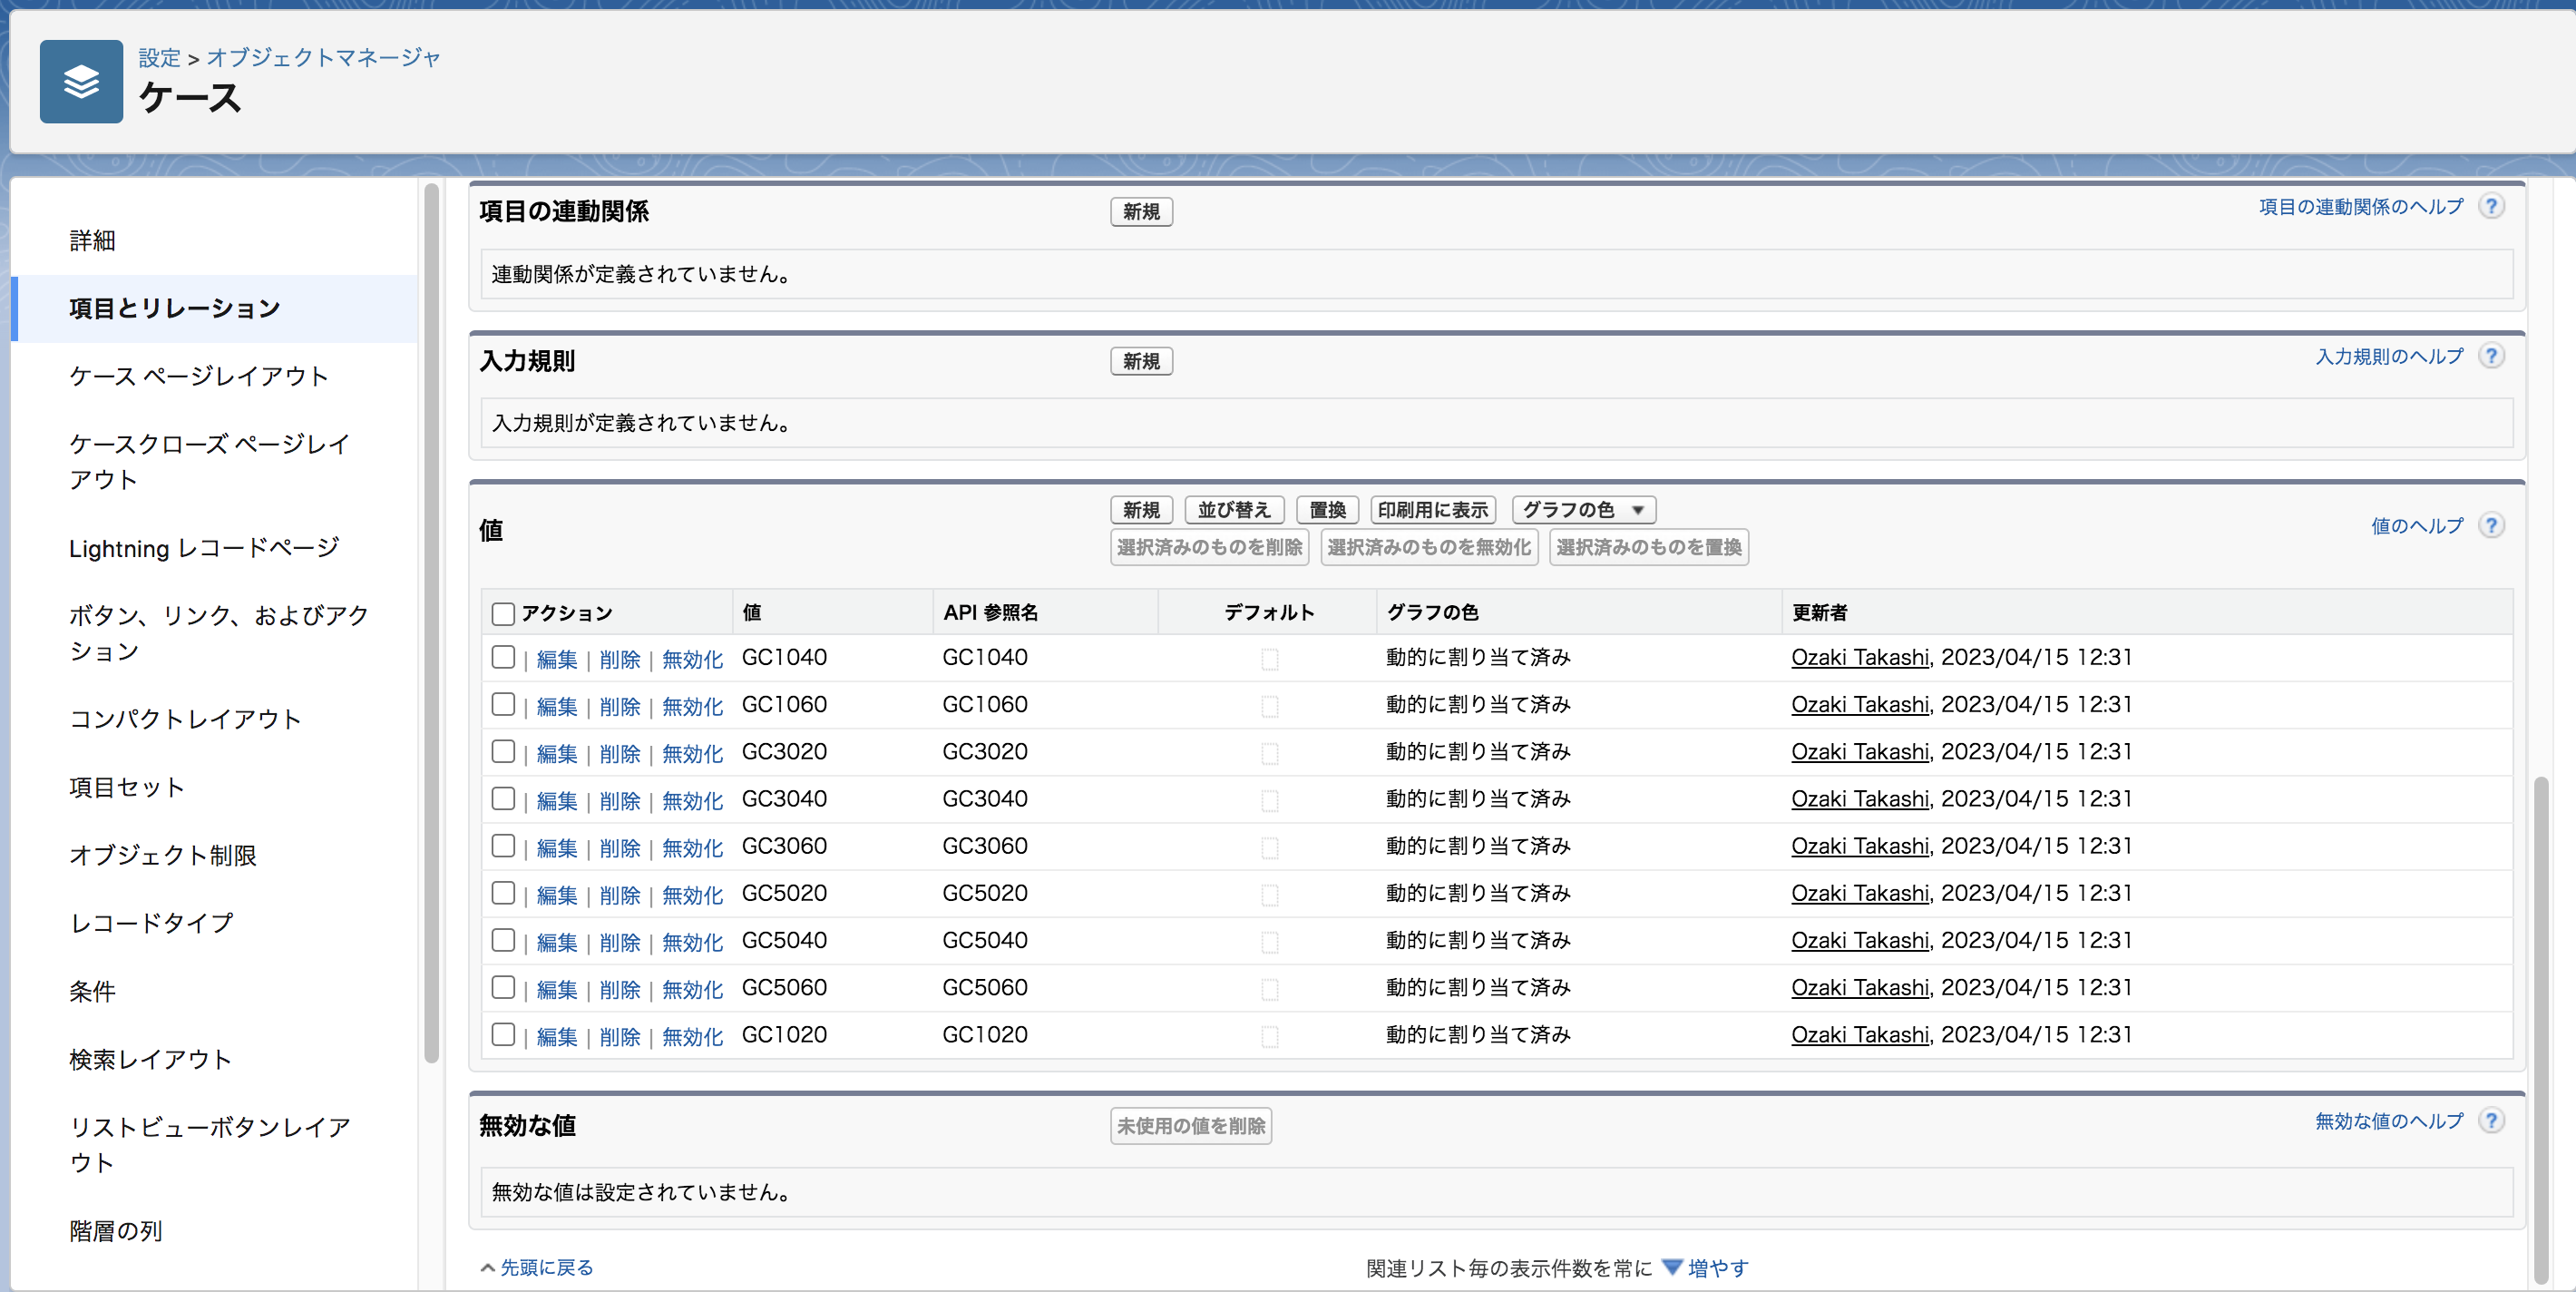Open the オブジェクトマネージャ breadcrumb link
The image size is (2576, 1292).
(323, 57)
